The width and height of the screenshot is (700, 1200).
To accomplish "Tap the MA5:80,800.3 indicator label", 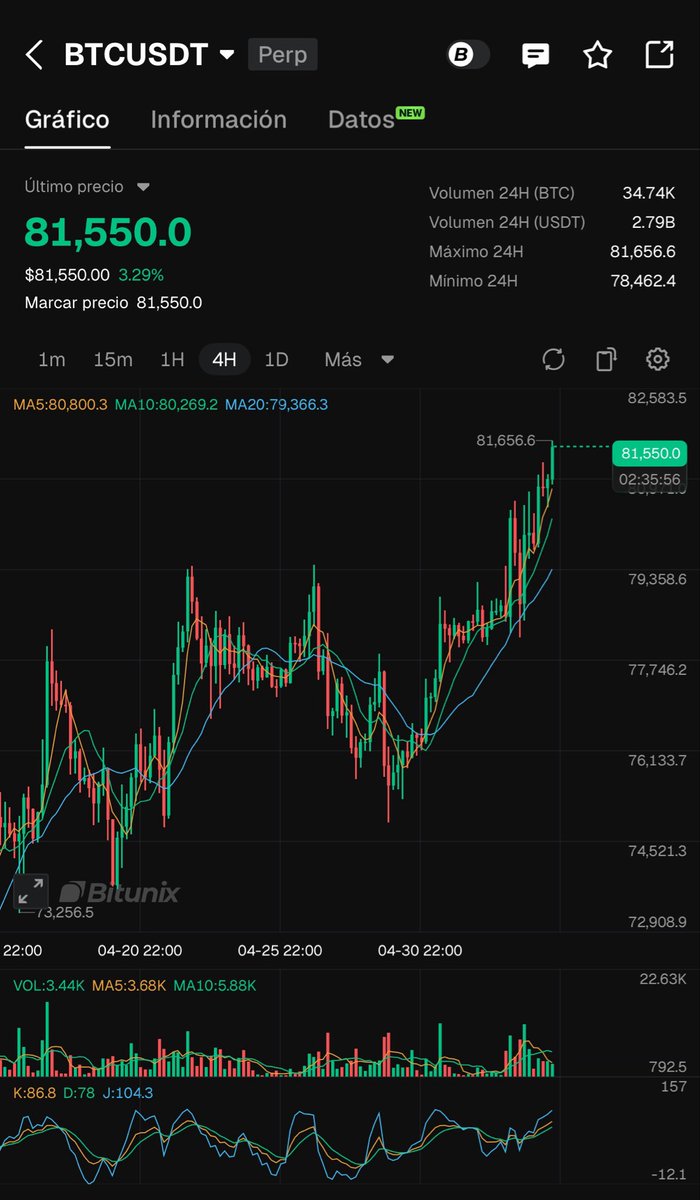I will tap(60, 405).
